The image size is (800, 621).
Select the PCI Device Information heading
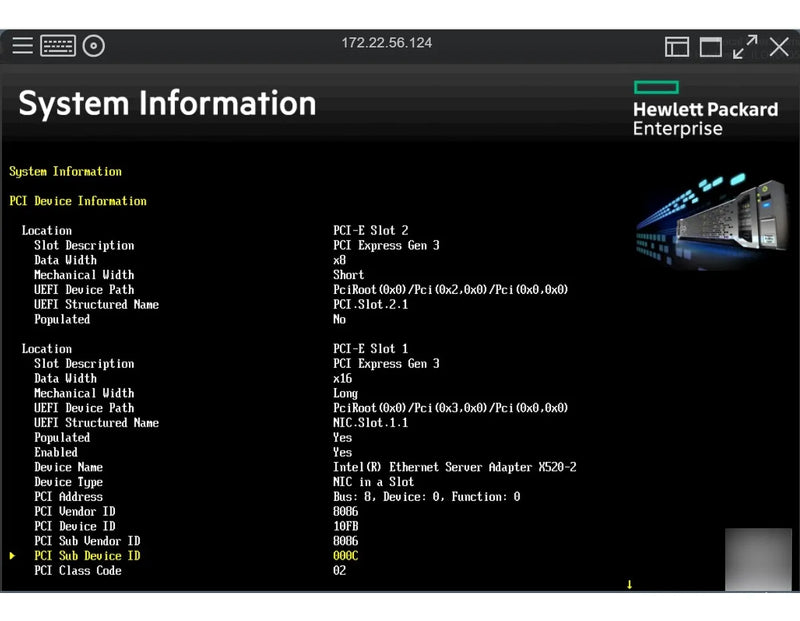(x=78, y=201)
